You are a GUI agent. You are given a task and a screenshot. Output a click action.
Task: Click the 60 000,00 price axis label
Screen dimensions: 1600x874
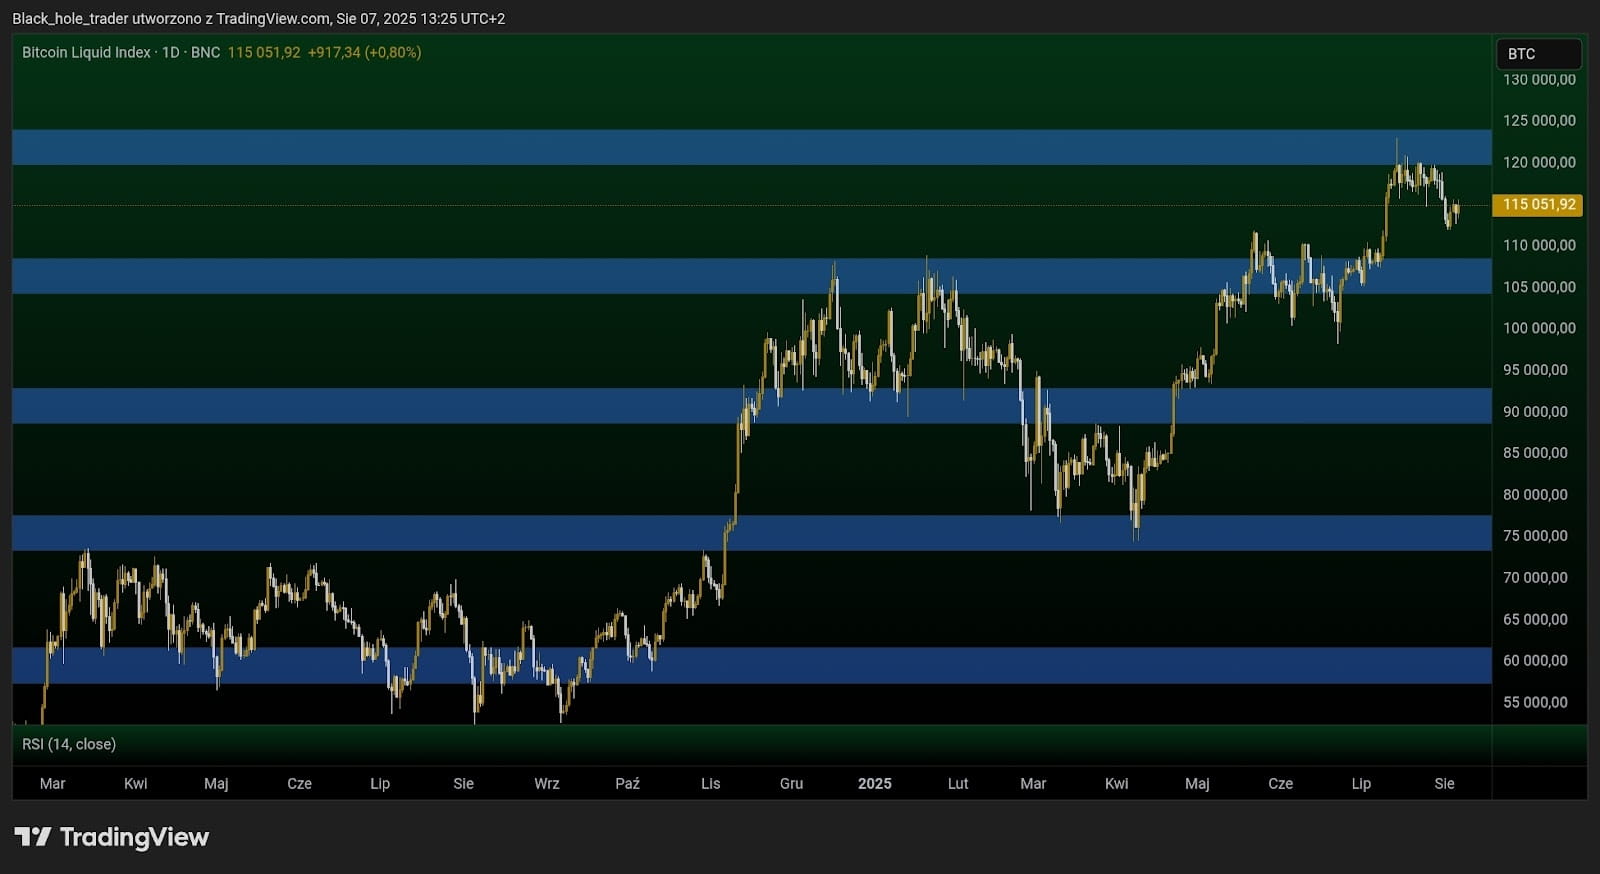coord(1535,661)
